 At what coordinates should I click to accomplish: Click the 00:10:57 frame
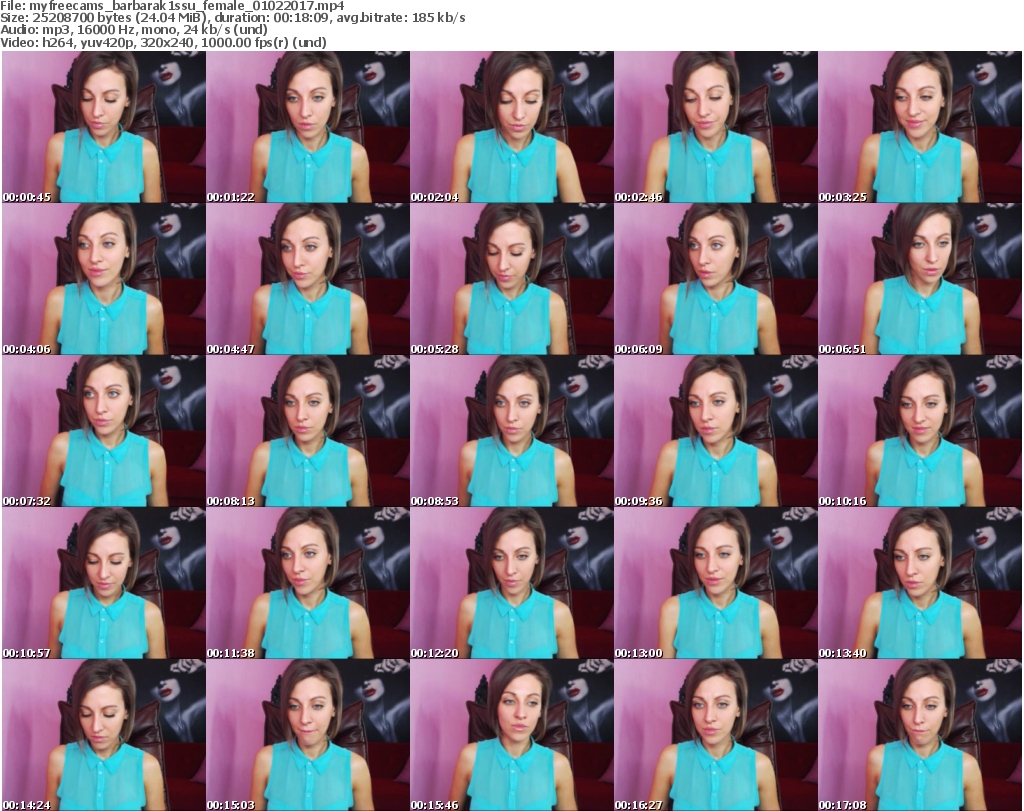[104, 583]
